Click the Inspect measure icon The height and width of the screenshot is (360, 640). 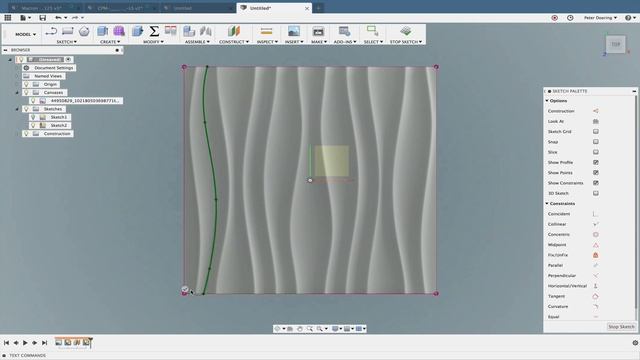point(266,31)
